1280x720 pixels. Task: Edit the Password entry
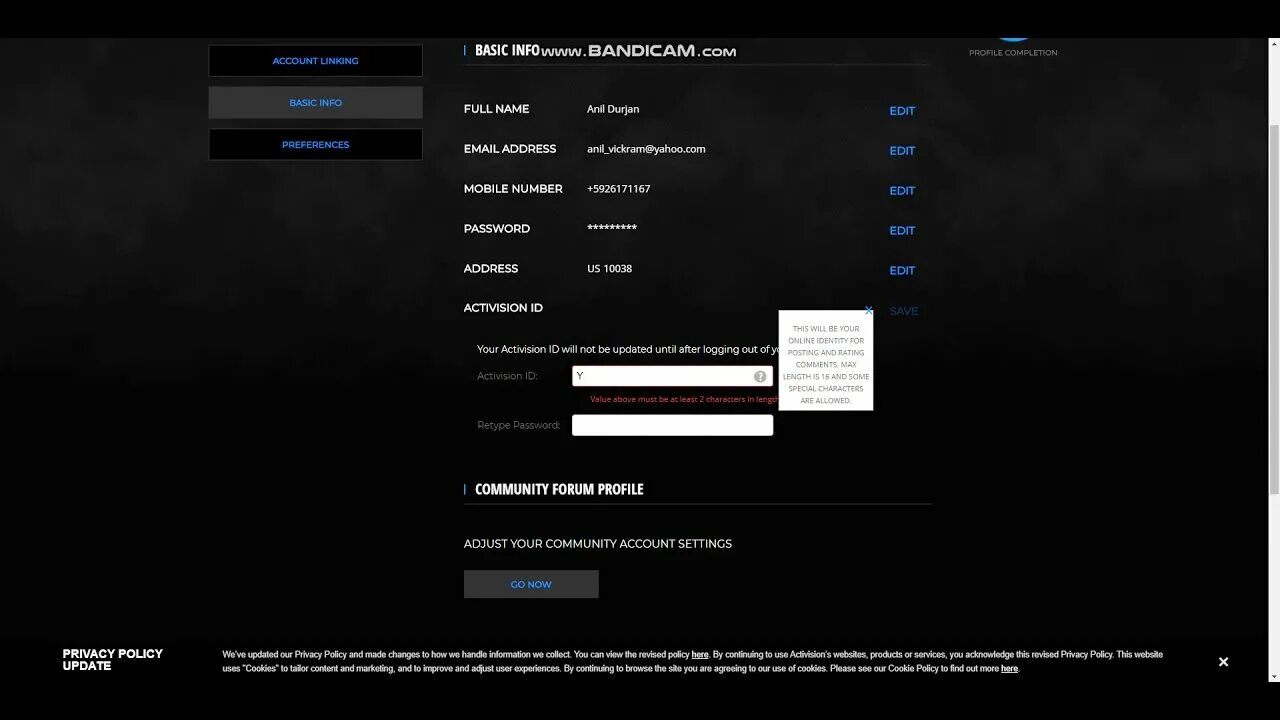pyautogui.click(x=902, y=231)
